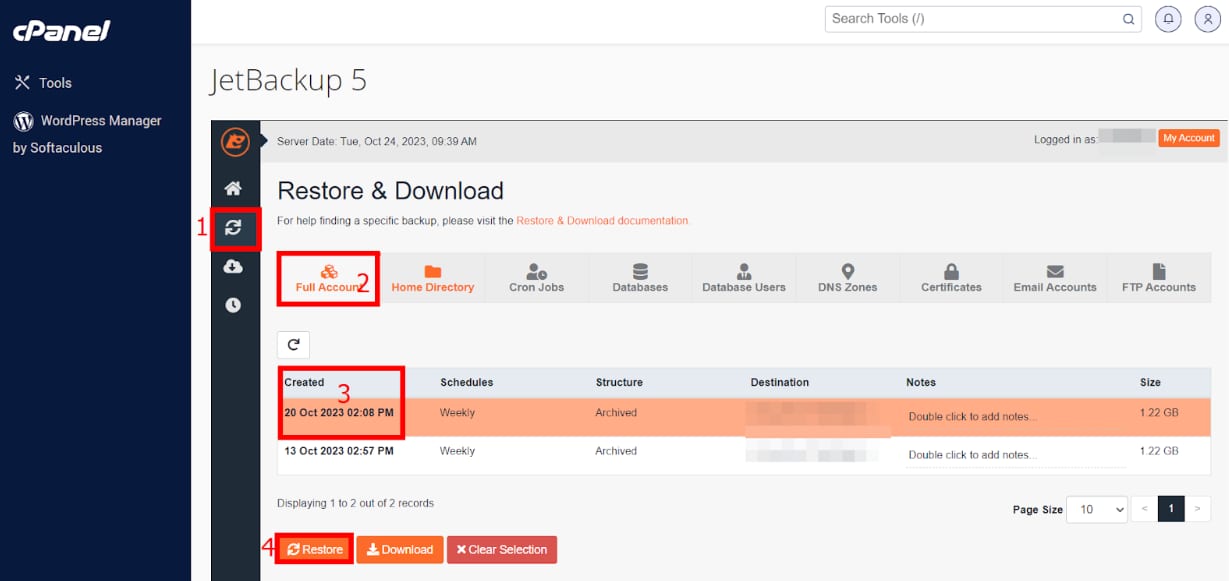Open the Downloads cloud icon in sidebar

pos(233,266)
